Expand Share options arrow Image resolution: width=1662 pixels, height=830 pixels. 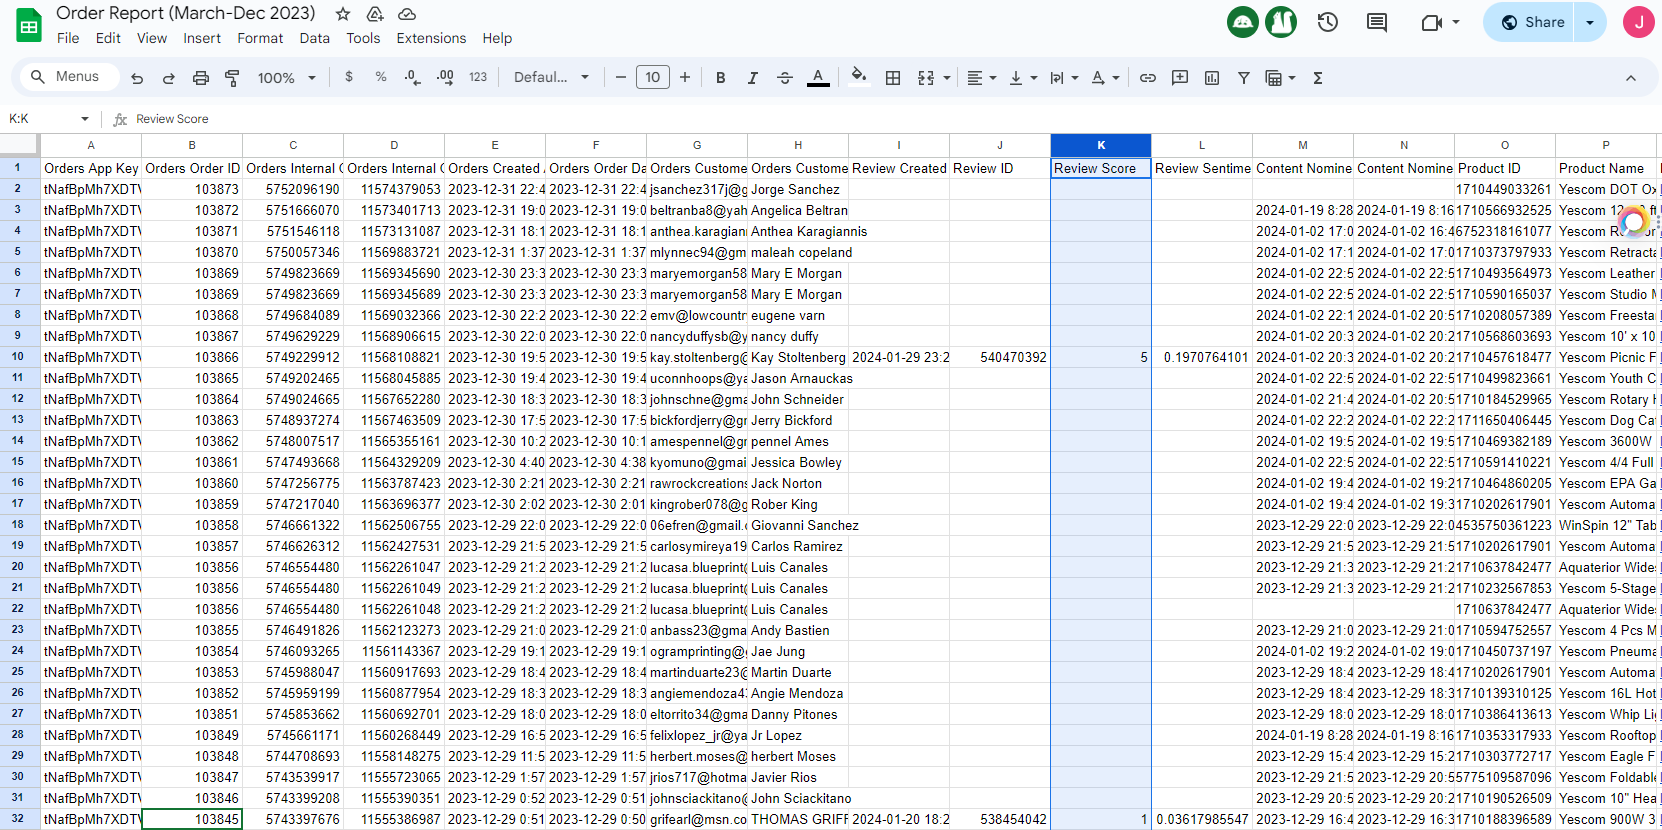tap(1590, 22)
